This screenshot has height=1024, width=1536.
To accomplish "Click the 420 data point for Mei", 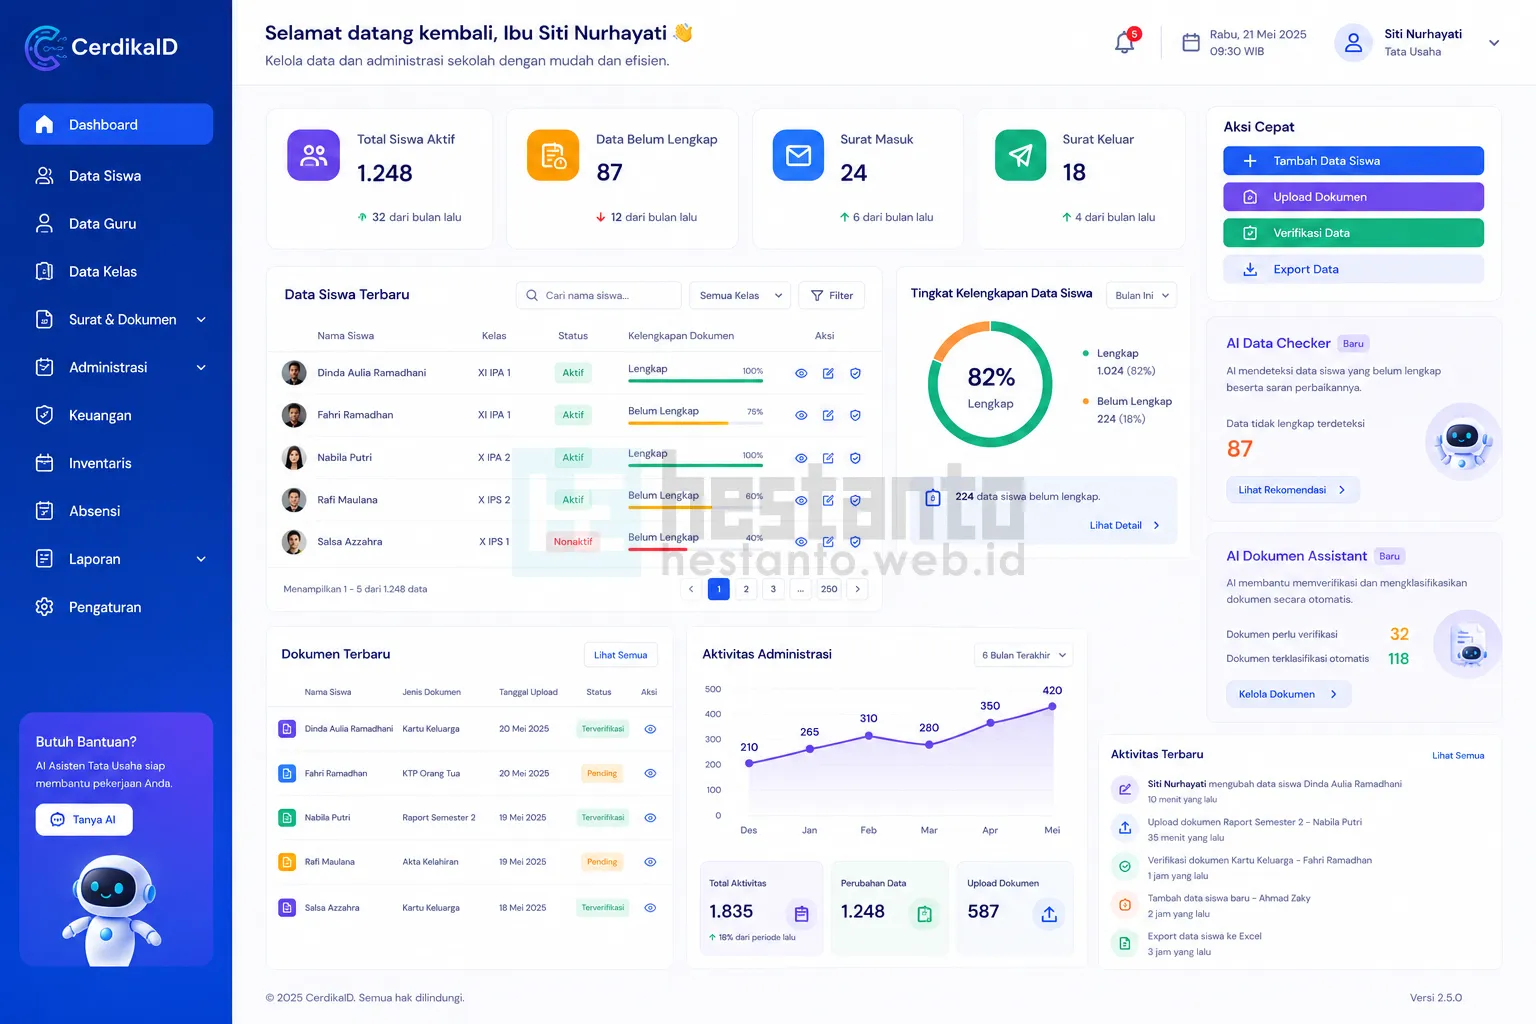I will click(x=1052, y=706).
